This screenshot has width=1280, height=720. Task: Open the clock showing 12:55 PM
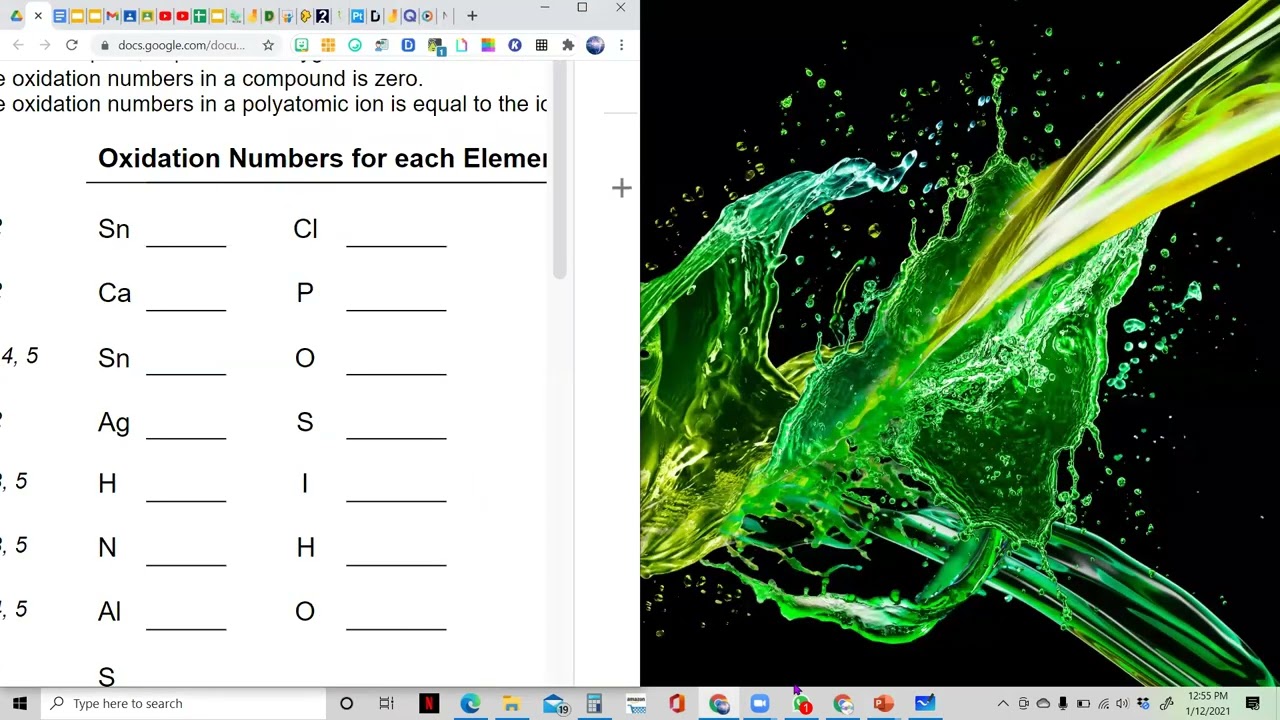pyautogui.click(x=1207, y=703)
